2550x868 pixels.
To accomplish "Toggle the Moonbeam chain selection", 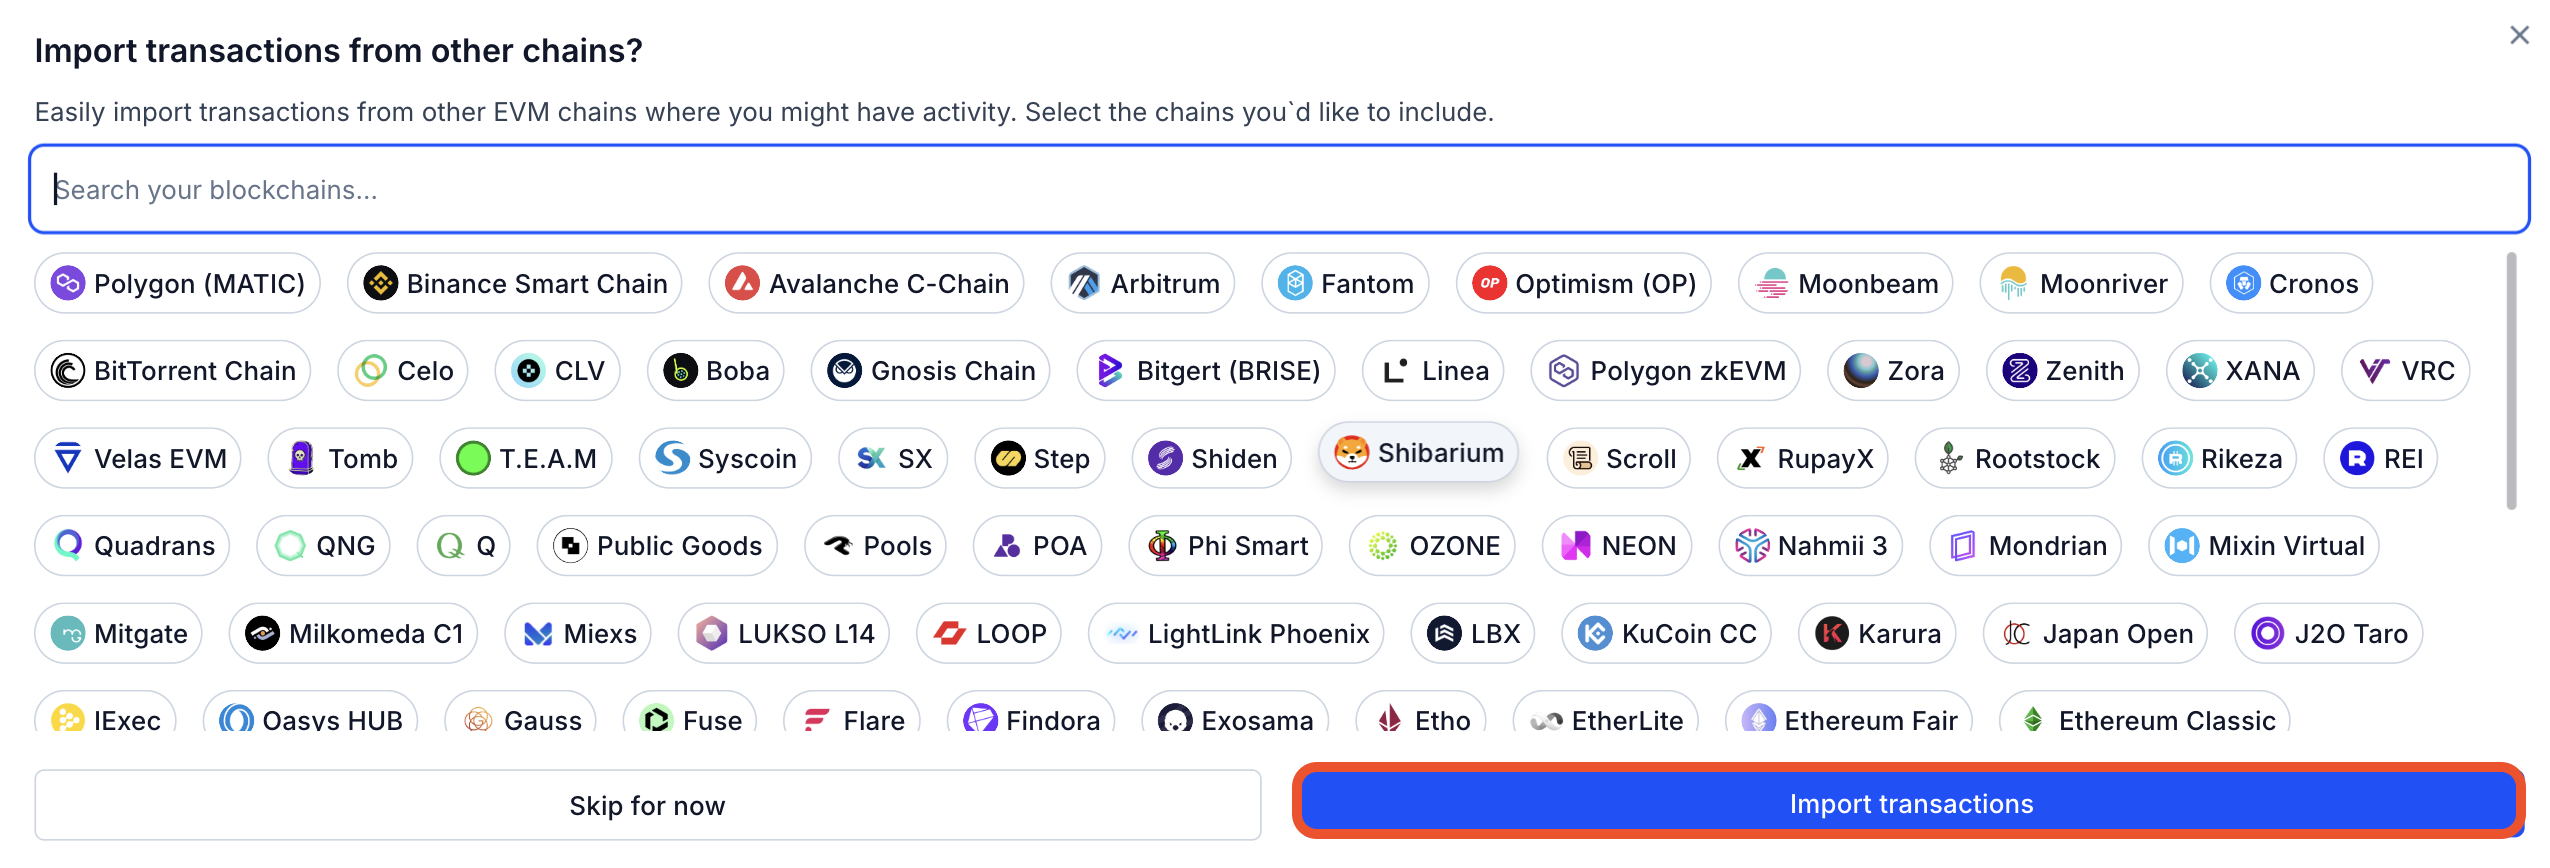I will 1845,284.
